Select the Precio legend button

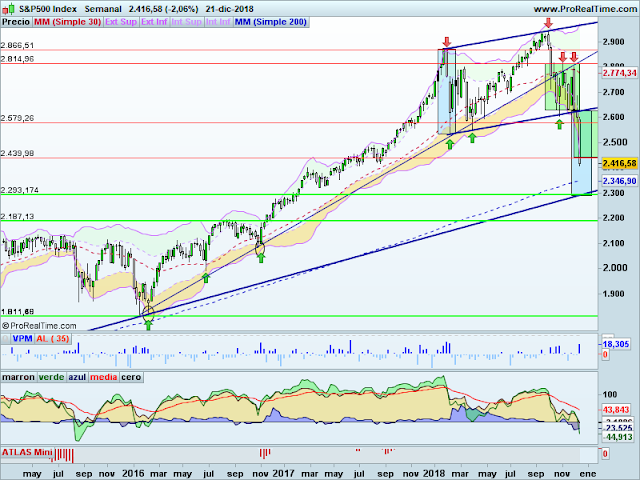pyautogui.click(x=16, y=22)
